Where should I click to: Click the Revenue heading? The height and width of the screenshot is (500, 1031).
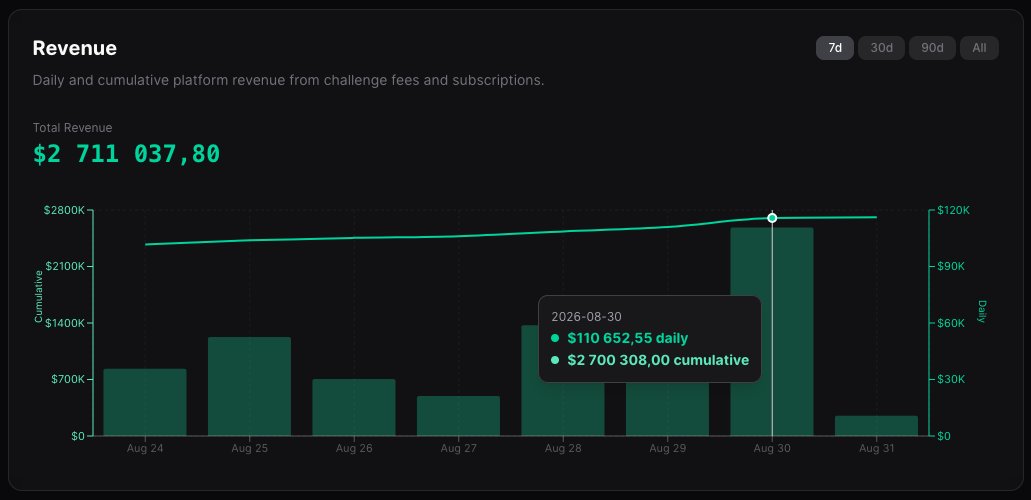click(x=75, y=48)
